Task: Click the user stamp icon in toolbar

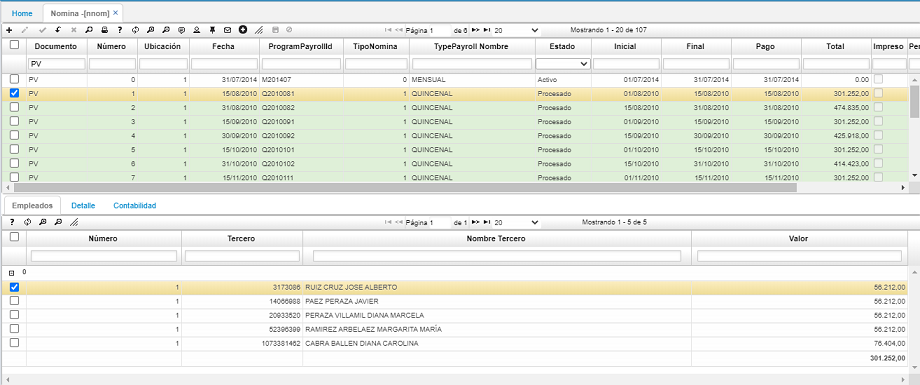Action: 197,30
